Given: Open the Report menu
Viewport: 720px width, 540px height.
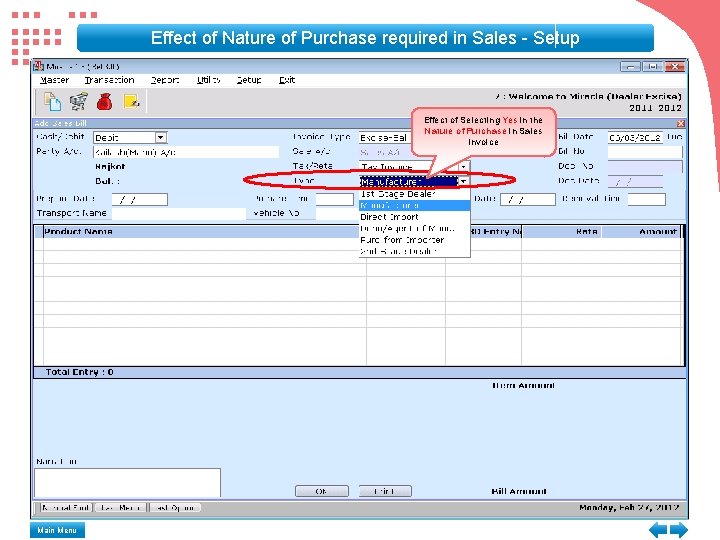Looking at the screenshot, I should click(x=165, y=80).
